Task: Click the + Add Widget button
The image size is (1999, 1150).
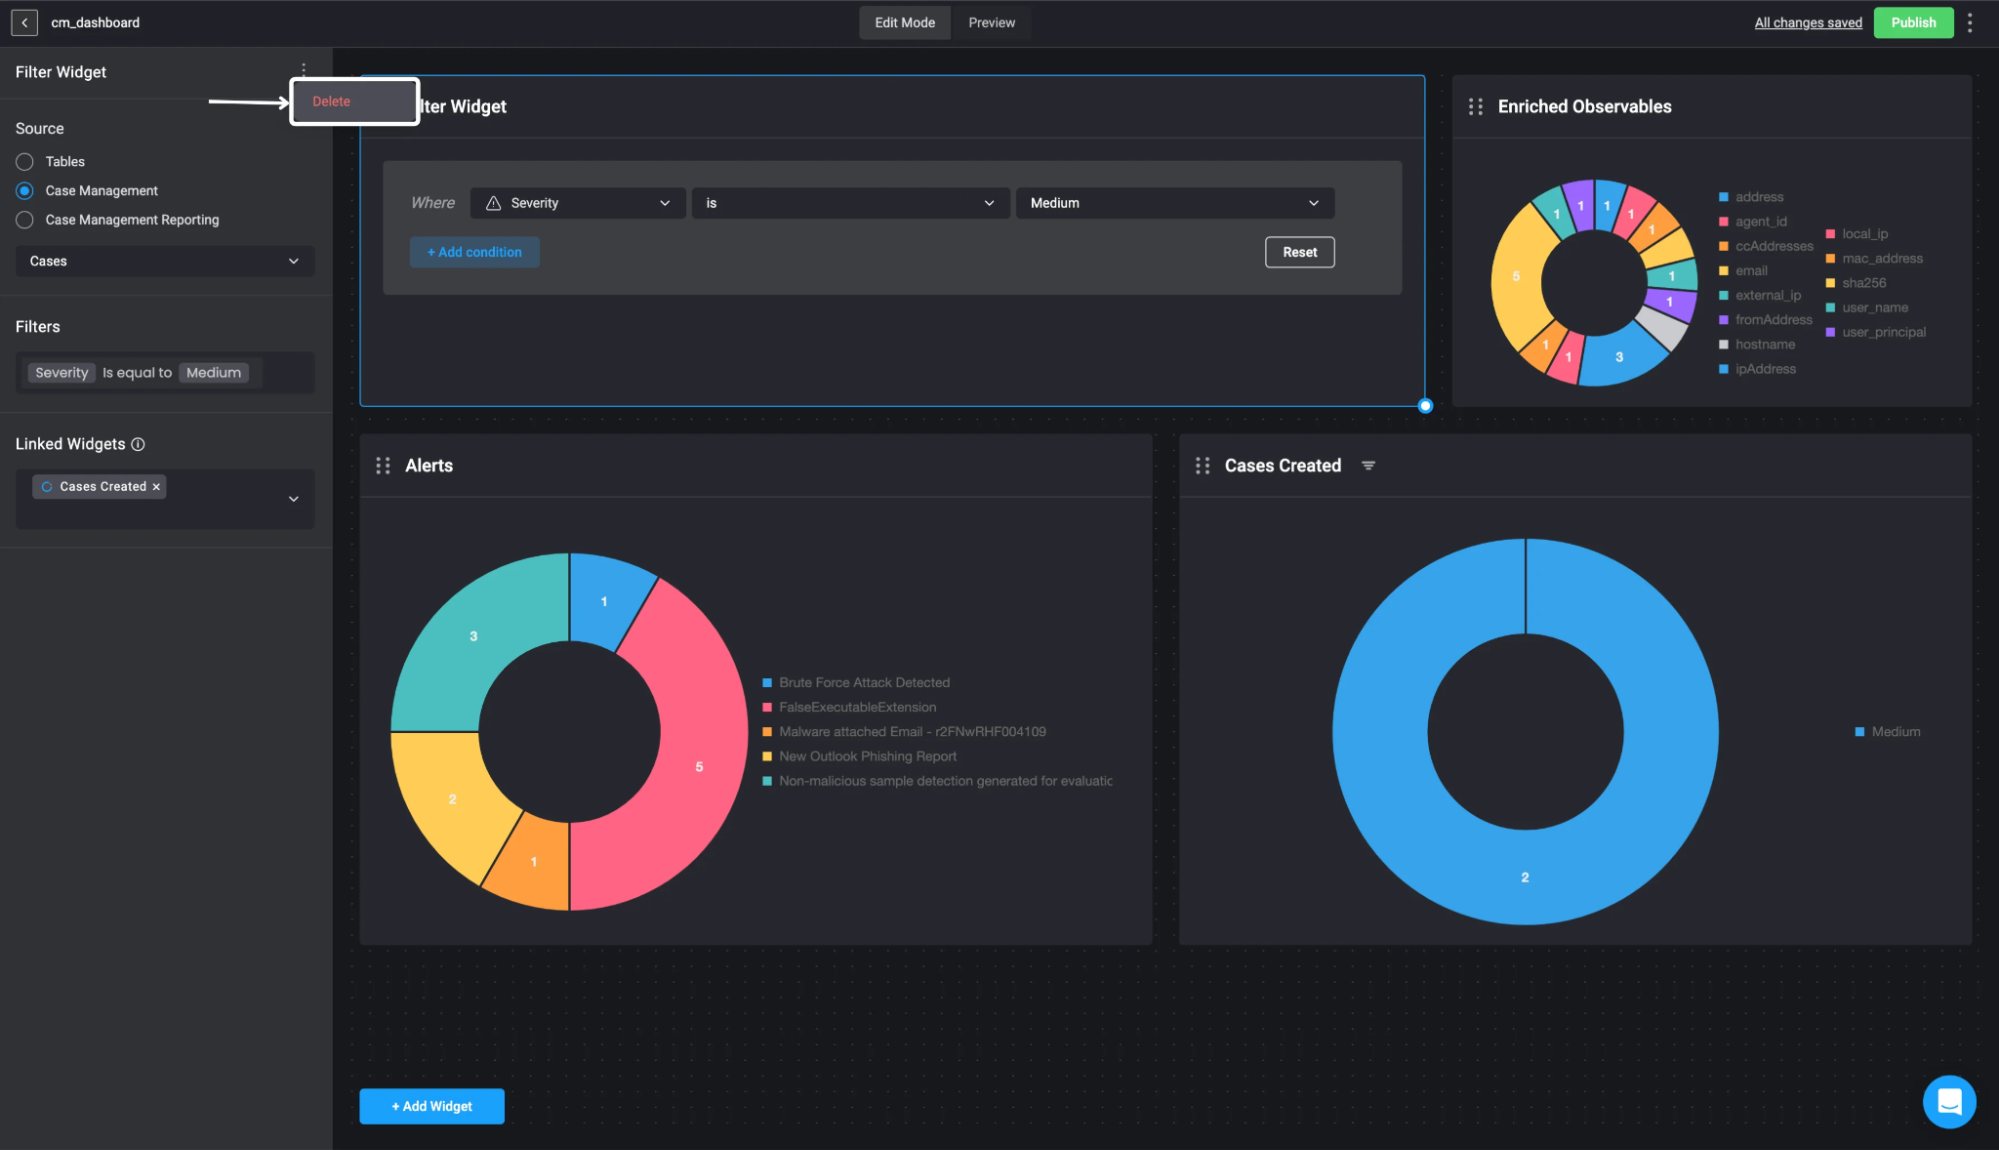Action: 432,1106
